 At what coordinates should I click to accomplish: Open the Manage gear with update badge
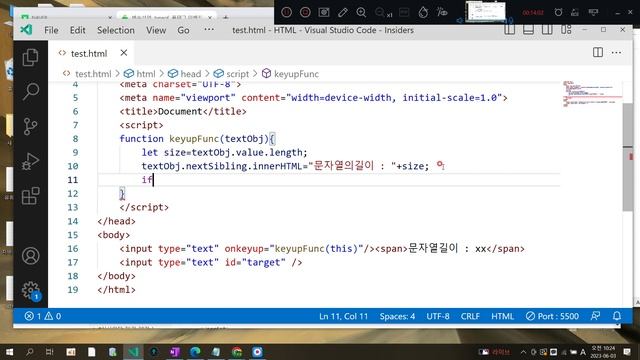(x=31, y=291)
